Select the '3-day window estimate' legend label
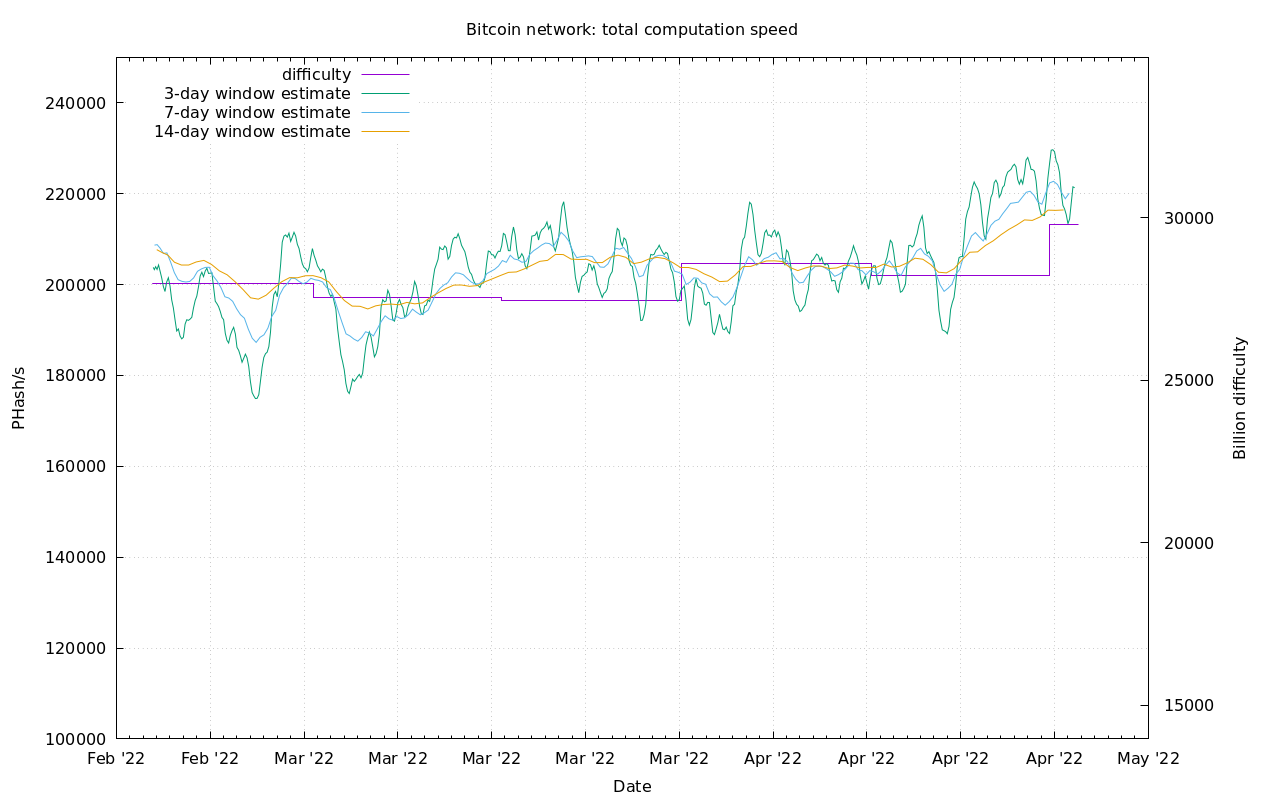Viewport: 1280px width, 800px height. point(257,94)
